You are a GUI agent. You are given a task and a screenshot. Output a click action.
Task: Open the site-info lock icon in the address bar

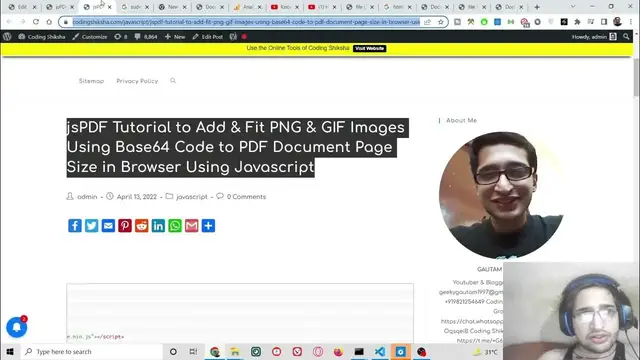pyautogui.click(x=66, y=22)
